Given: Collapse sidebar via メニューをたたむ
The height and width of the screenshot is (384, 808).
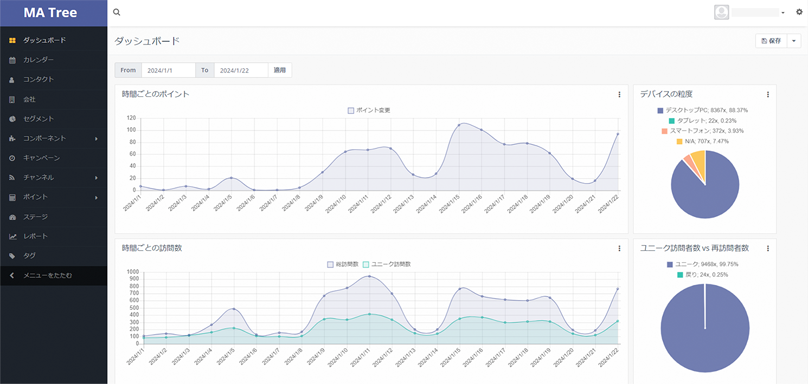Looking at the screenshot, I should [x=54, y=275].
